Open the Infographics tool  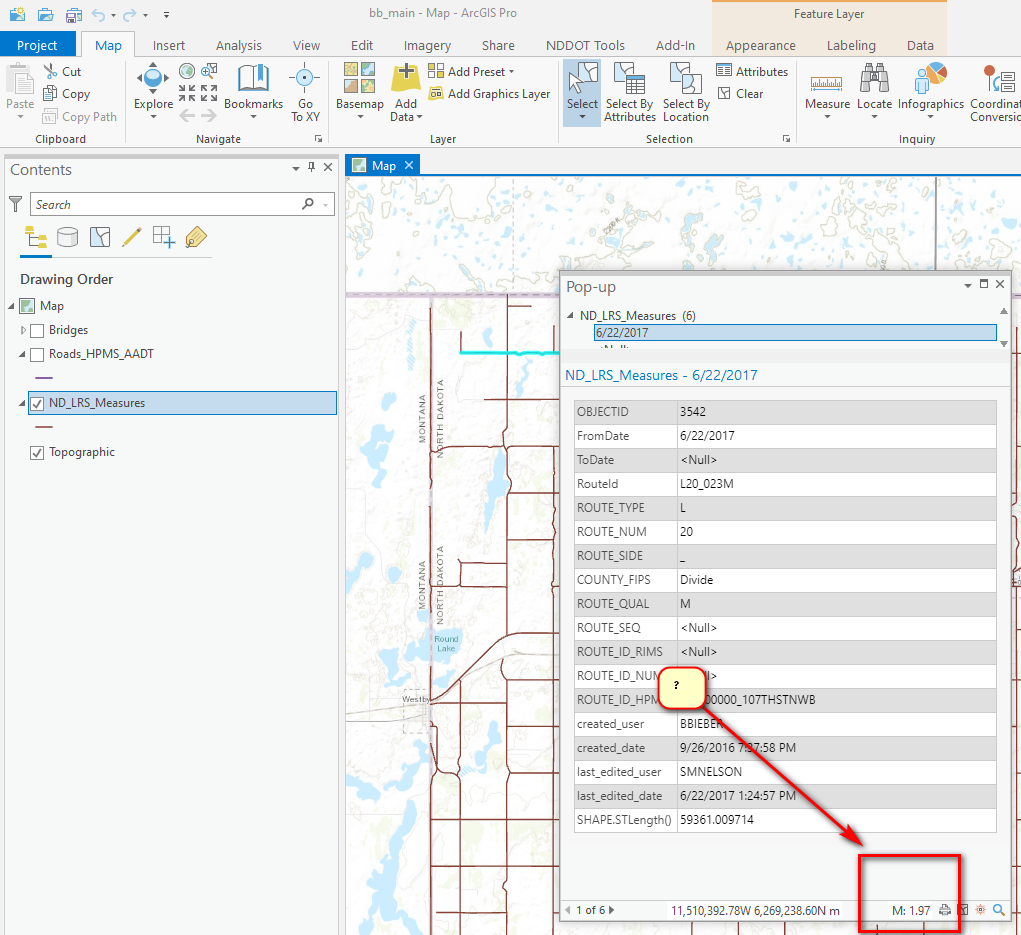pyautogui.click(x=929, y=90)
